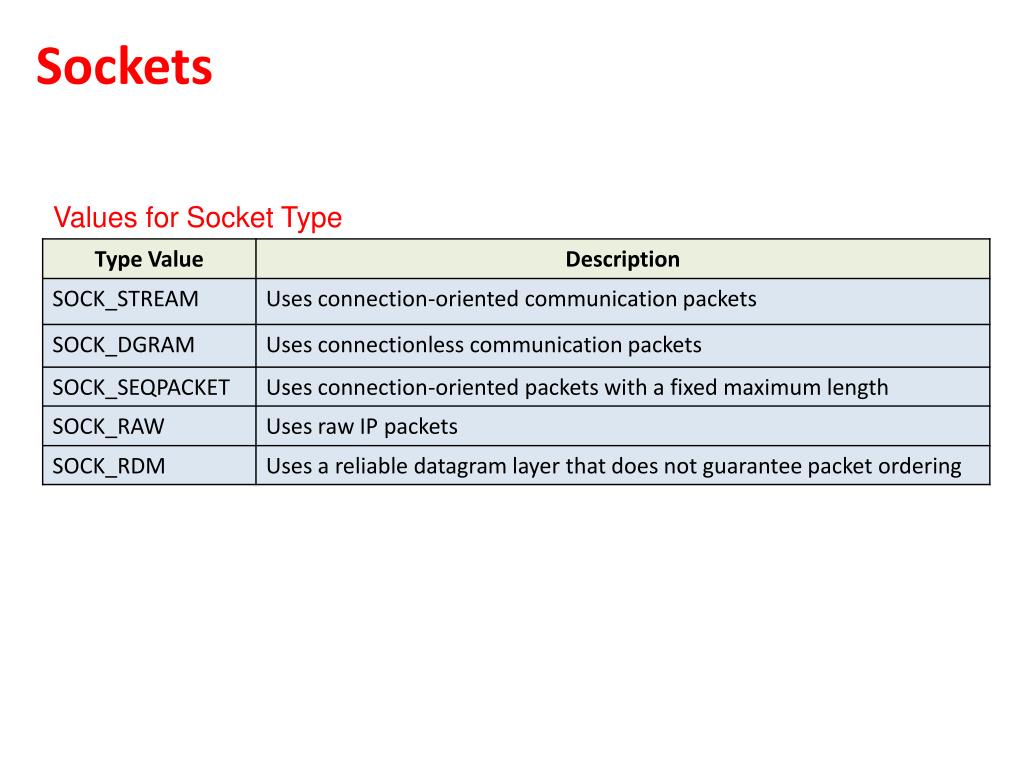Click the Uses raw IP packets description
This screenshot has height=768, width=1024.
tap(362, 427)
